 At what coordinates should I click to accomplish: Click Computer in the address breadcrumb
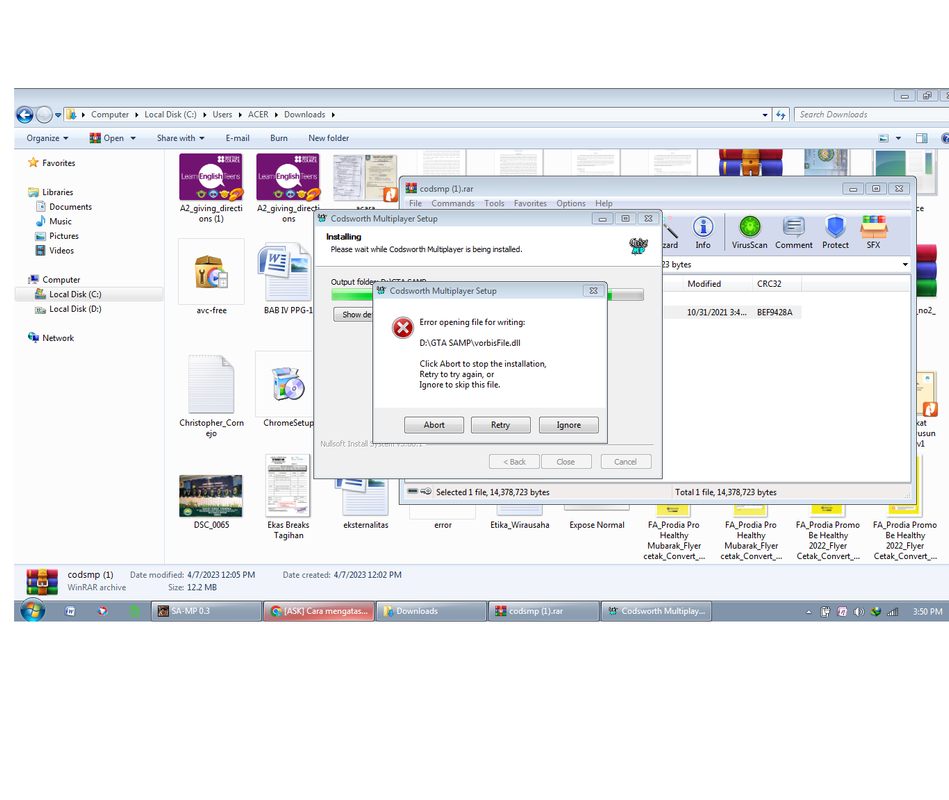[x=110, y=114]
